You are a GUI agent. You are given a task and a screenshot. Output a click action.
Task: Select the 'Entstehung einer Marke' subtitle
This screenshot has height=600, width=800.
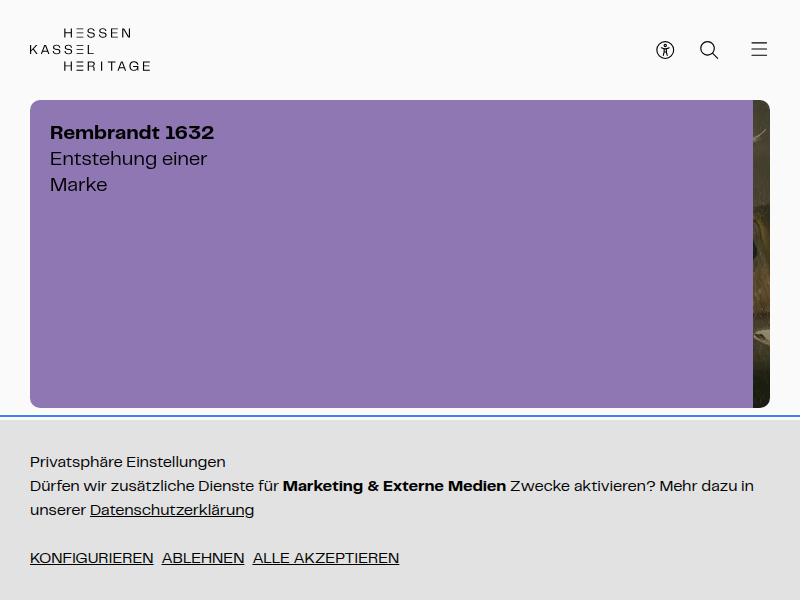[128, 171]
